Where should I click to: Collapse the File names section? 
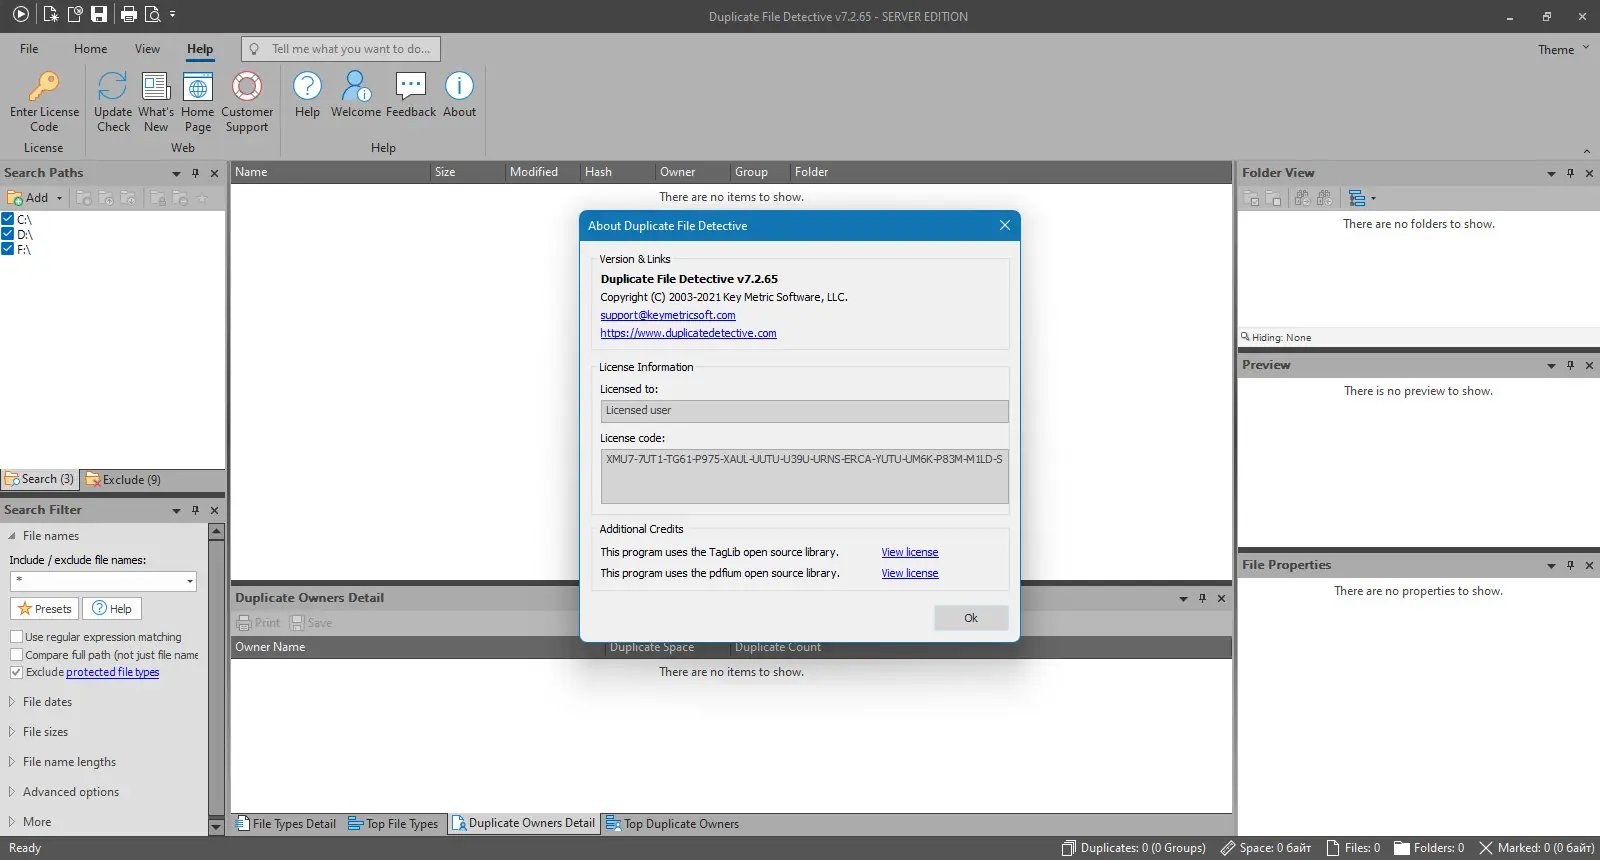click(x=11, y=536)
